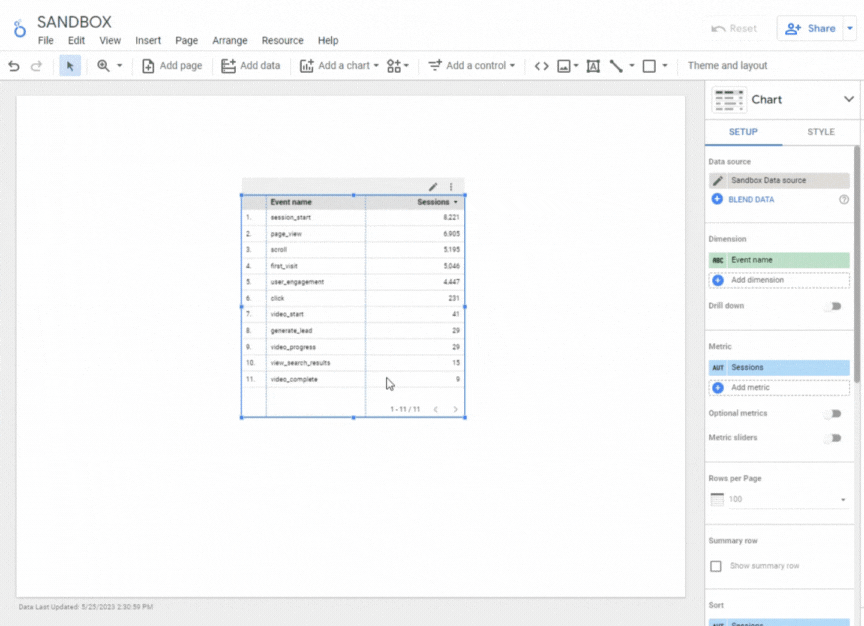Click the Add page toolbar icon
Screen dimensions: 864x626
point(148,66)
